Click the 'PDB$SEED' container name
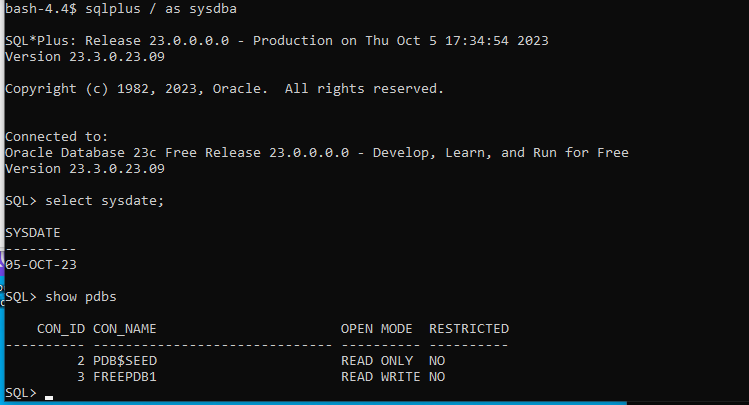The image size is (749, 405). (125, 361)
